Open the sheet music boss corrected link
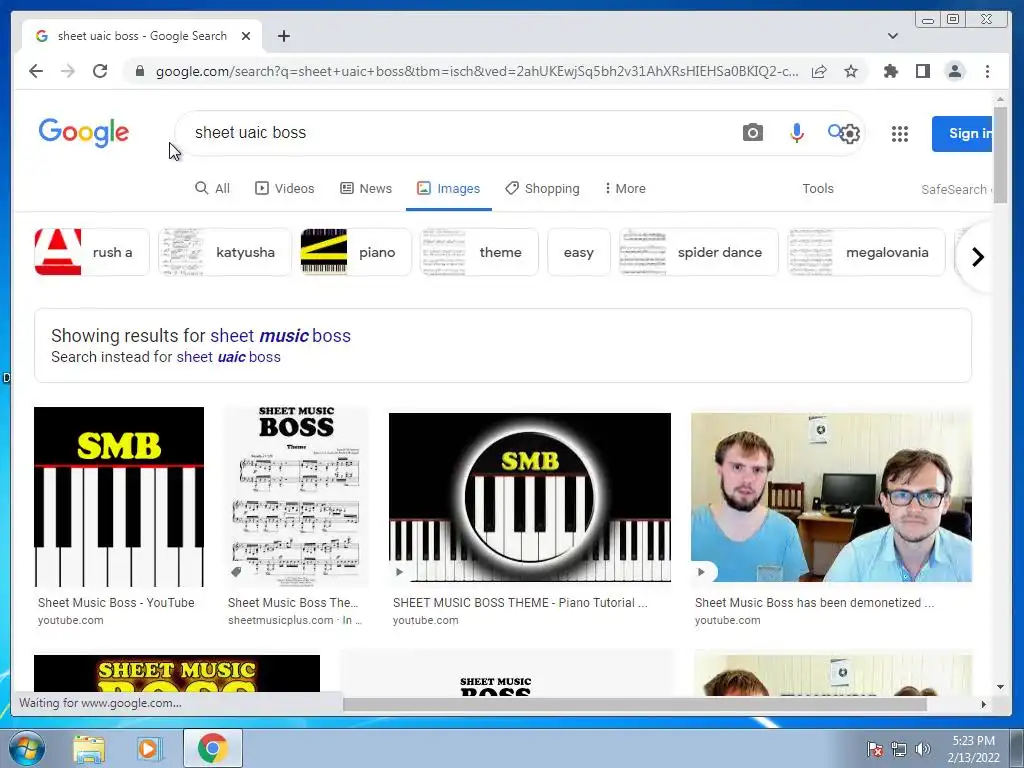This screenshot has height=768, width=1024. [x=280, y=335]
